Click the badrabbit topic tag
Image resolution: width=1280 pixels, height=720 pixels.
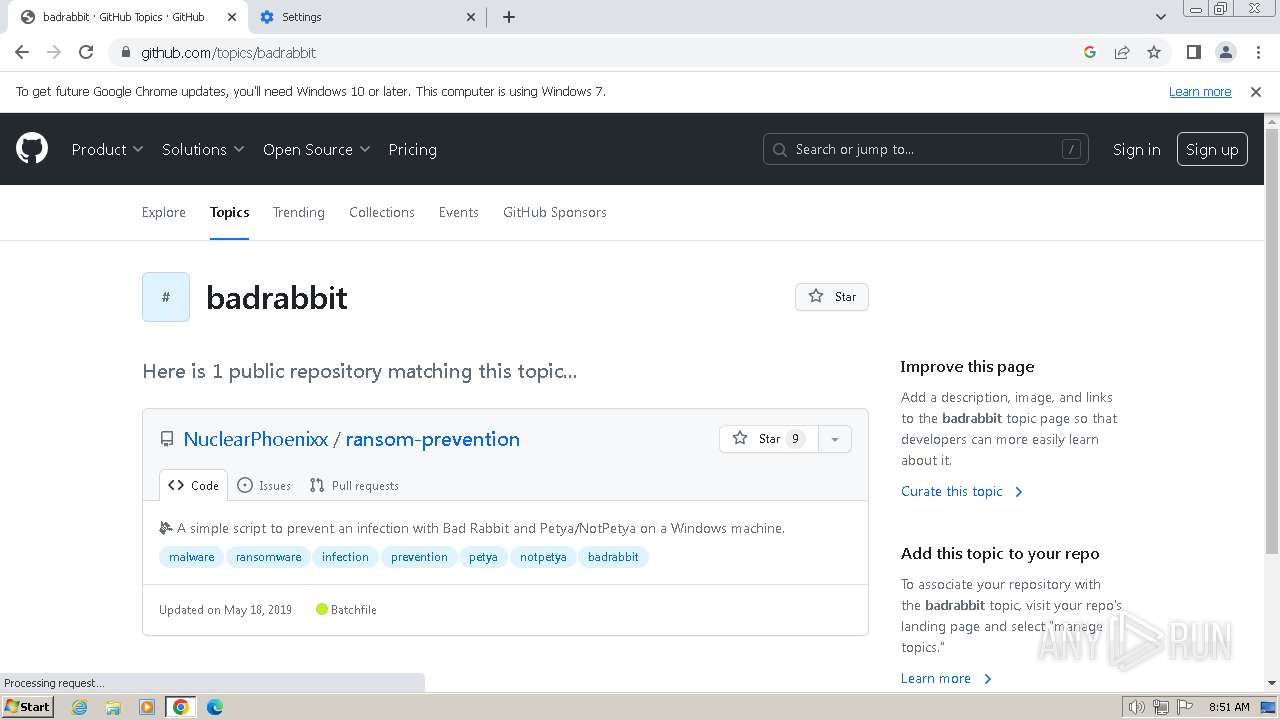click(x=613, y=557)
